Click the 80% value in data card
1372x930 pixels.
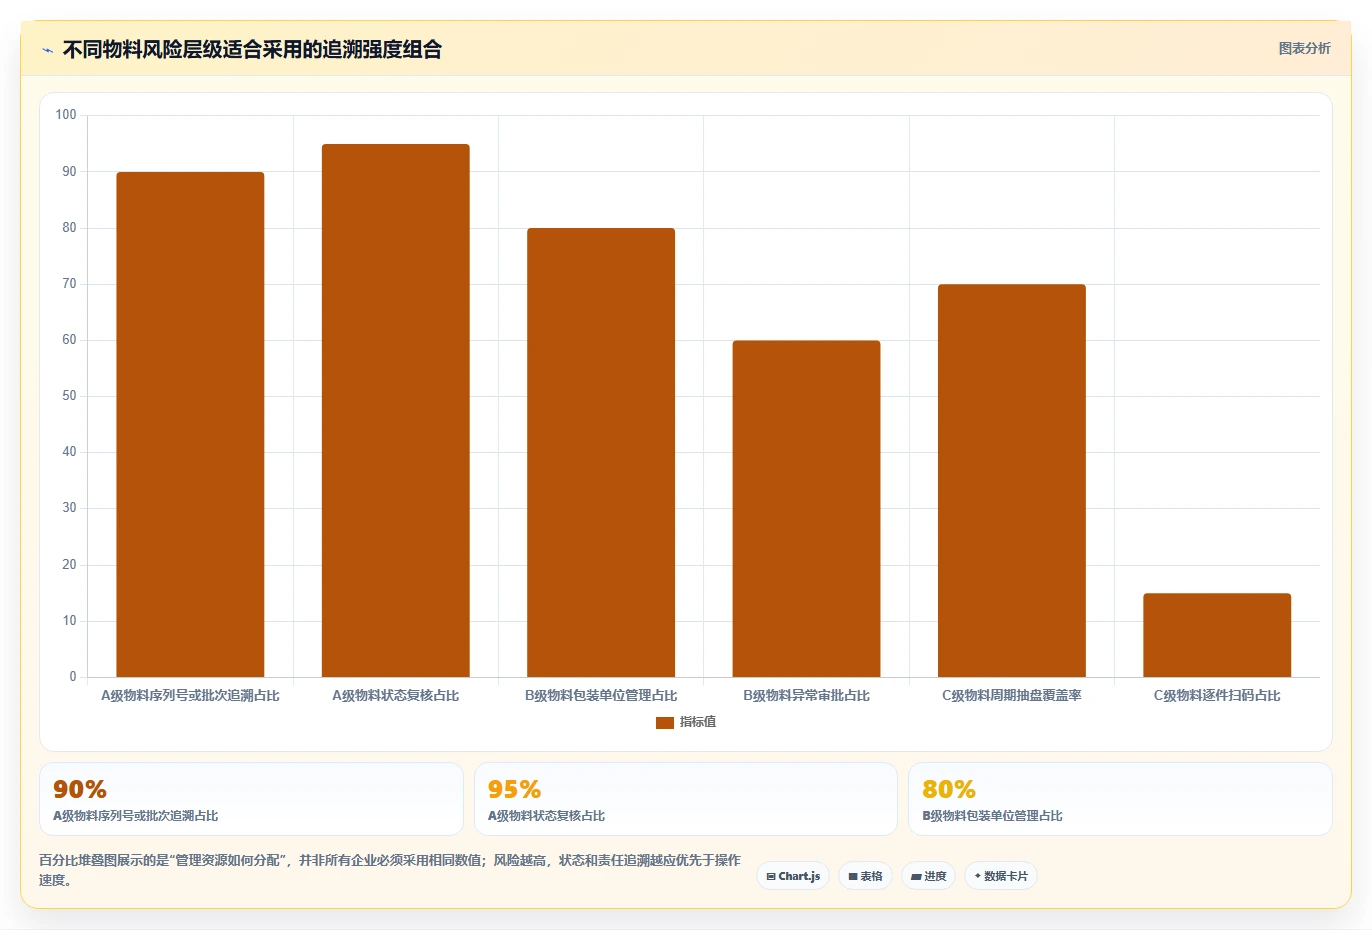[949, 790]
